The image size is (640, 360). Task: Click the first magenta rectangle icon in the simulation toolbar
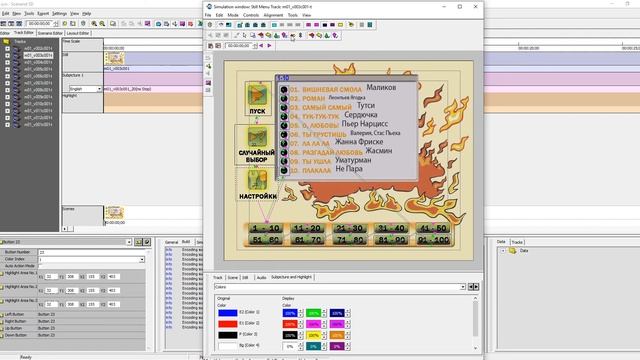pyautogui.click(x=309, y=25)
